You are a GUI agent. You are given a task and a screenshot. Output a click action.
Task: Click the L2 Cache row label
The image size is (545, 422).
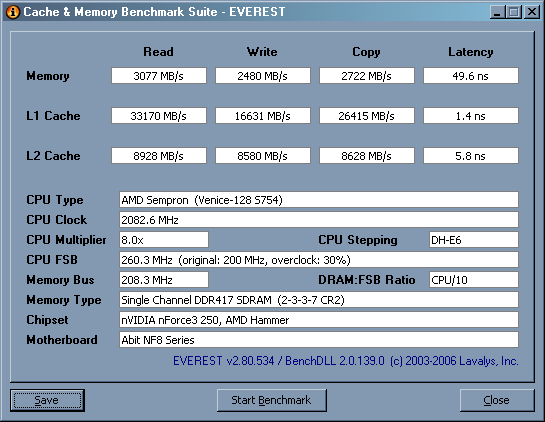click(x=53, y=156)
